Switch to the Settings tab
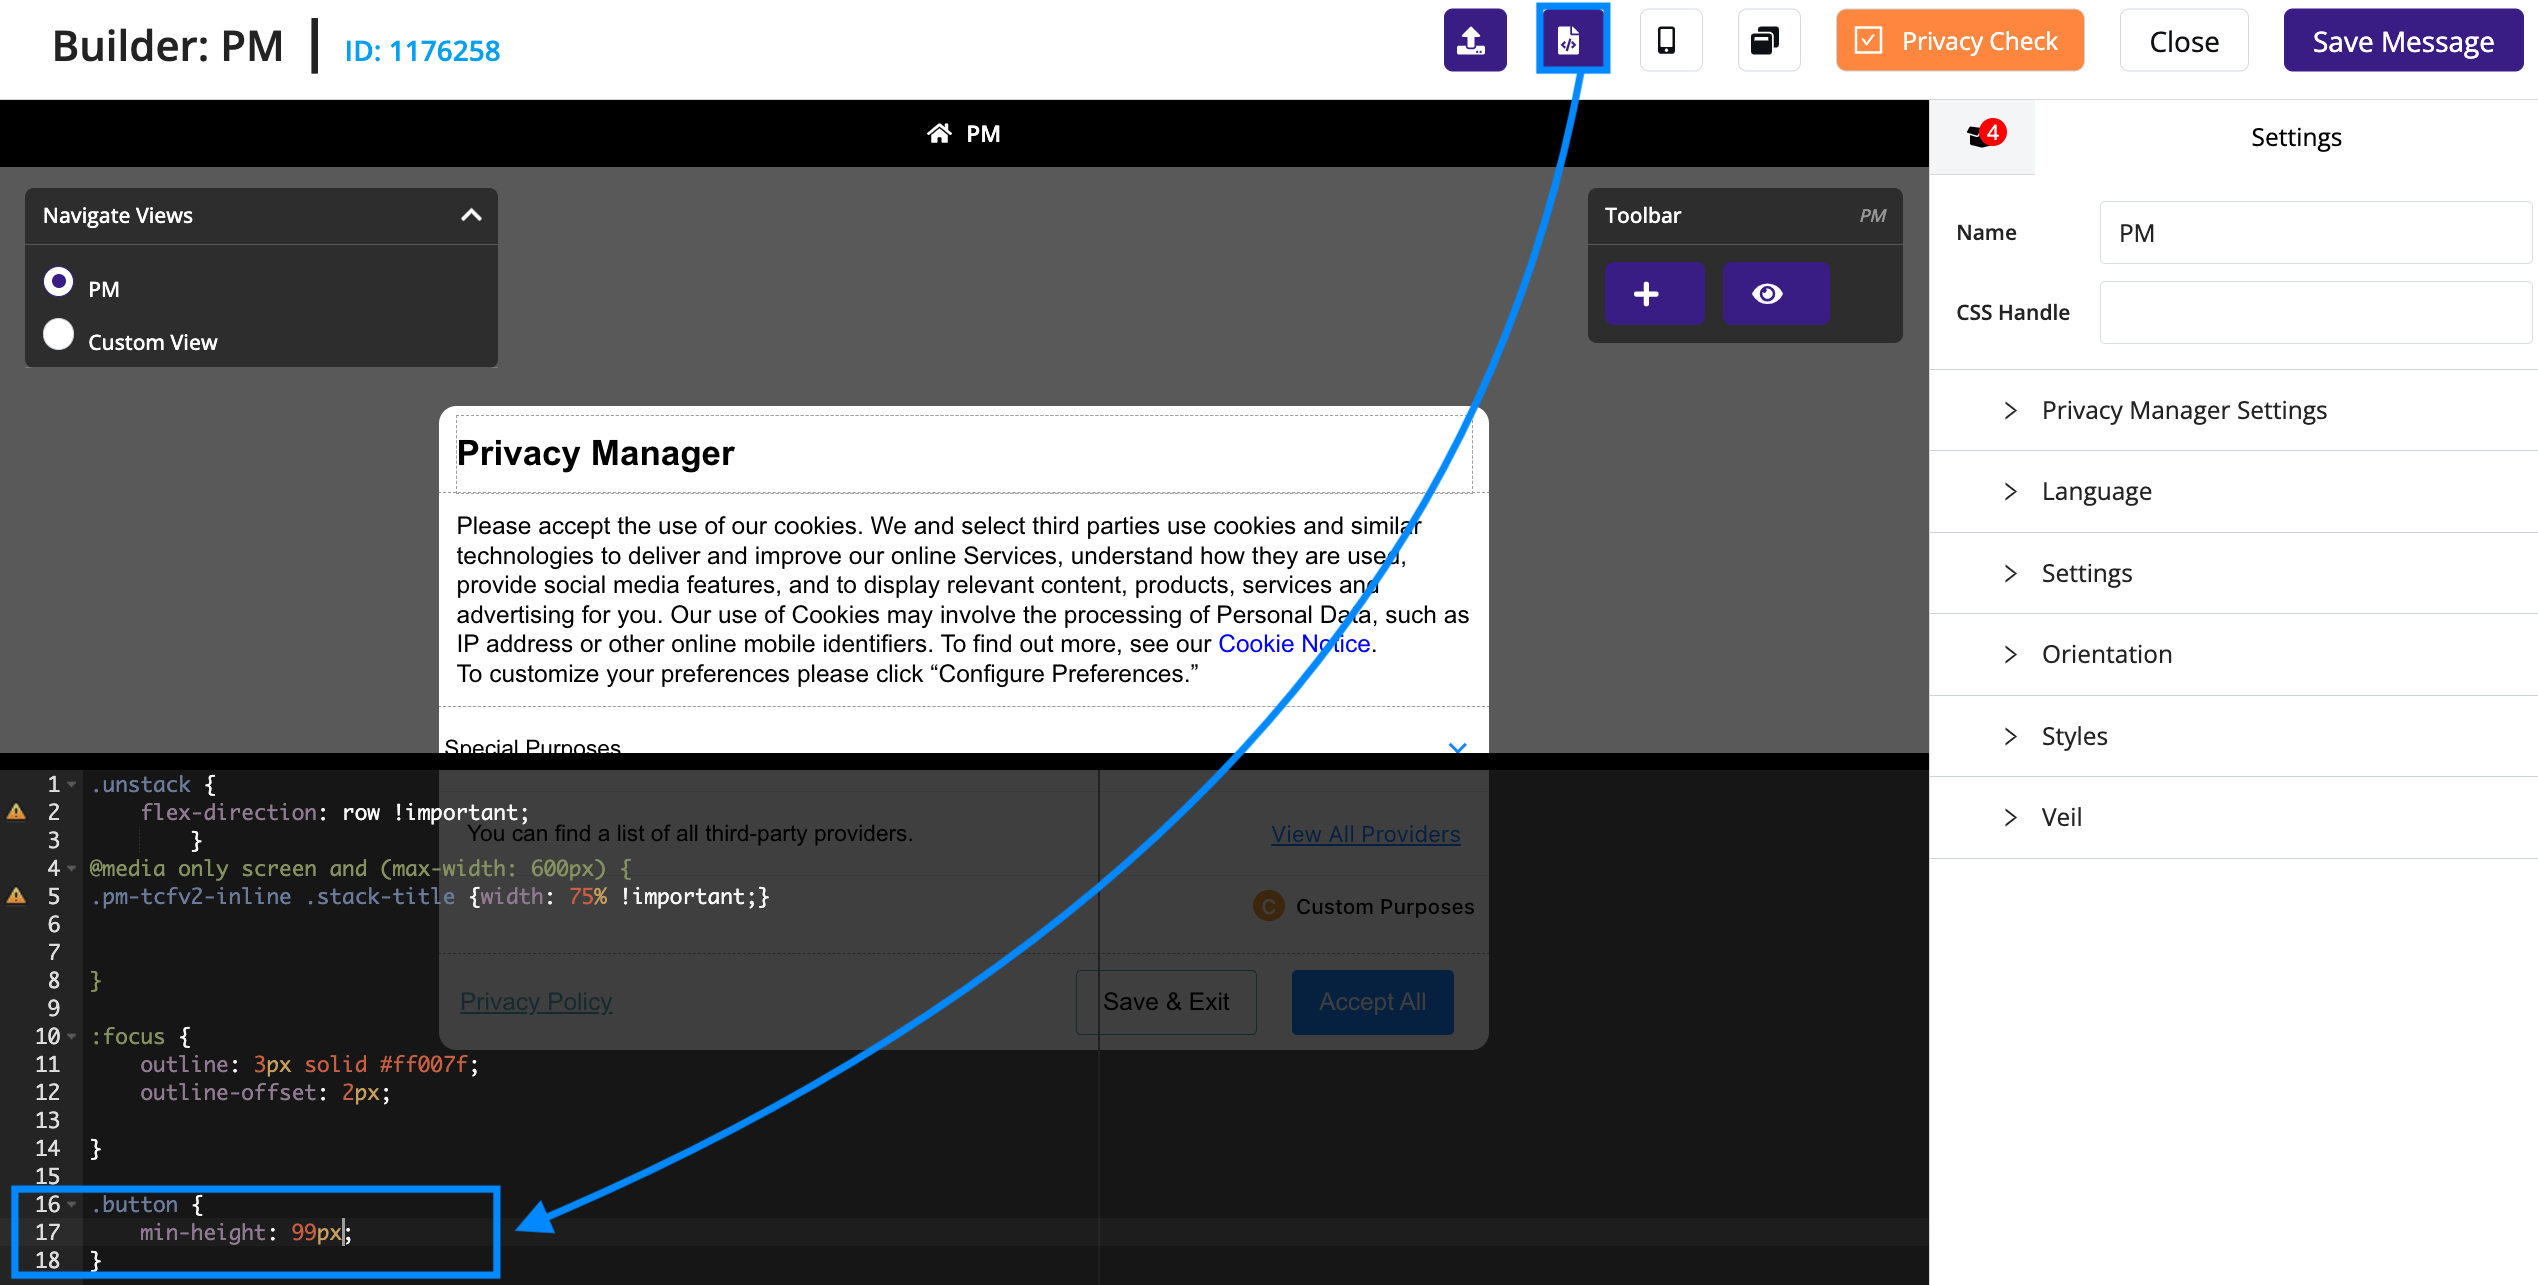2538x1285 pixels. tap(2295, 137)
